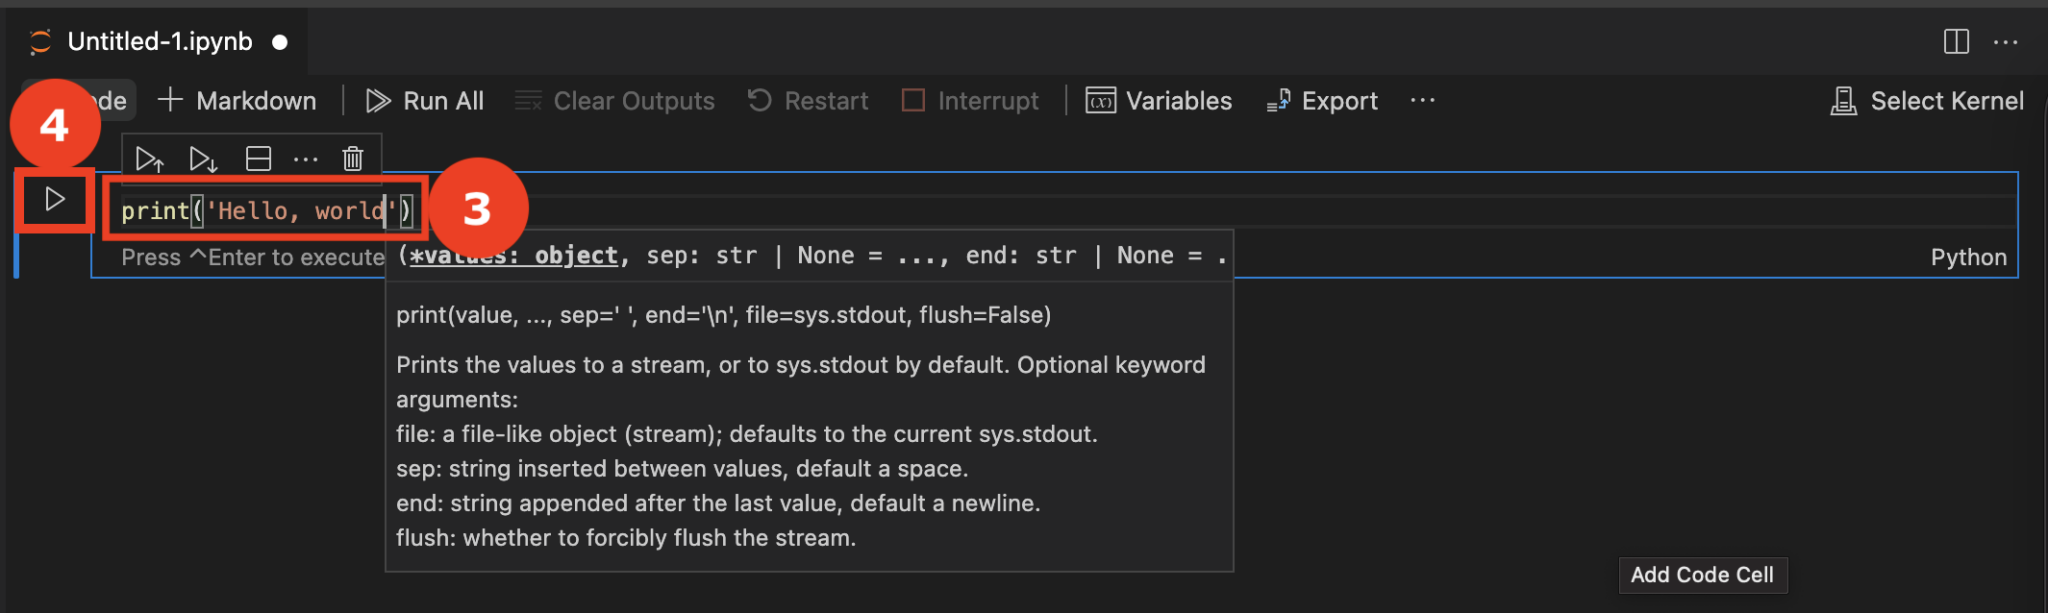The image size is (2048, 613).
Task: Click Execute Cell and Below icon
Action: [203, 159]
